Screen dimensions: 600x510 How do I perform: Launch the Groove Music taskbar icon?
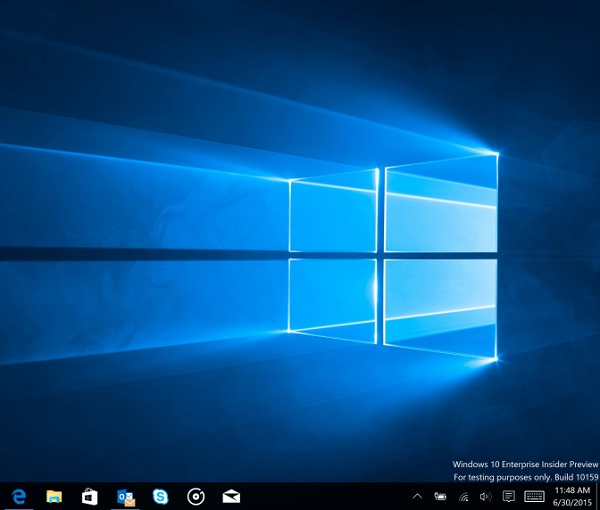point(196,497)
